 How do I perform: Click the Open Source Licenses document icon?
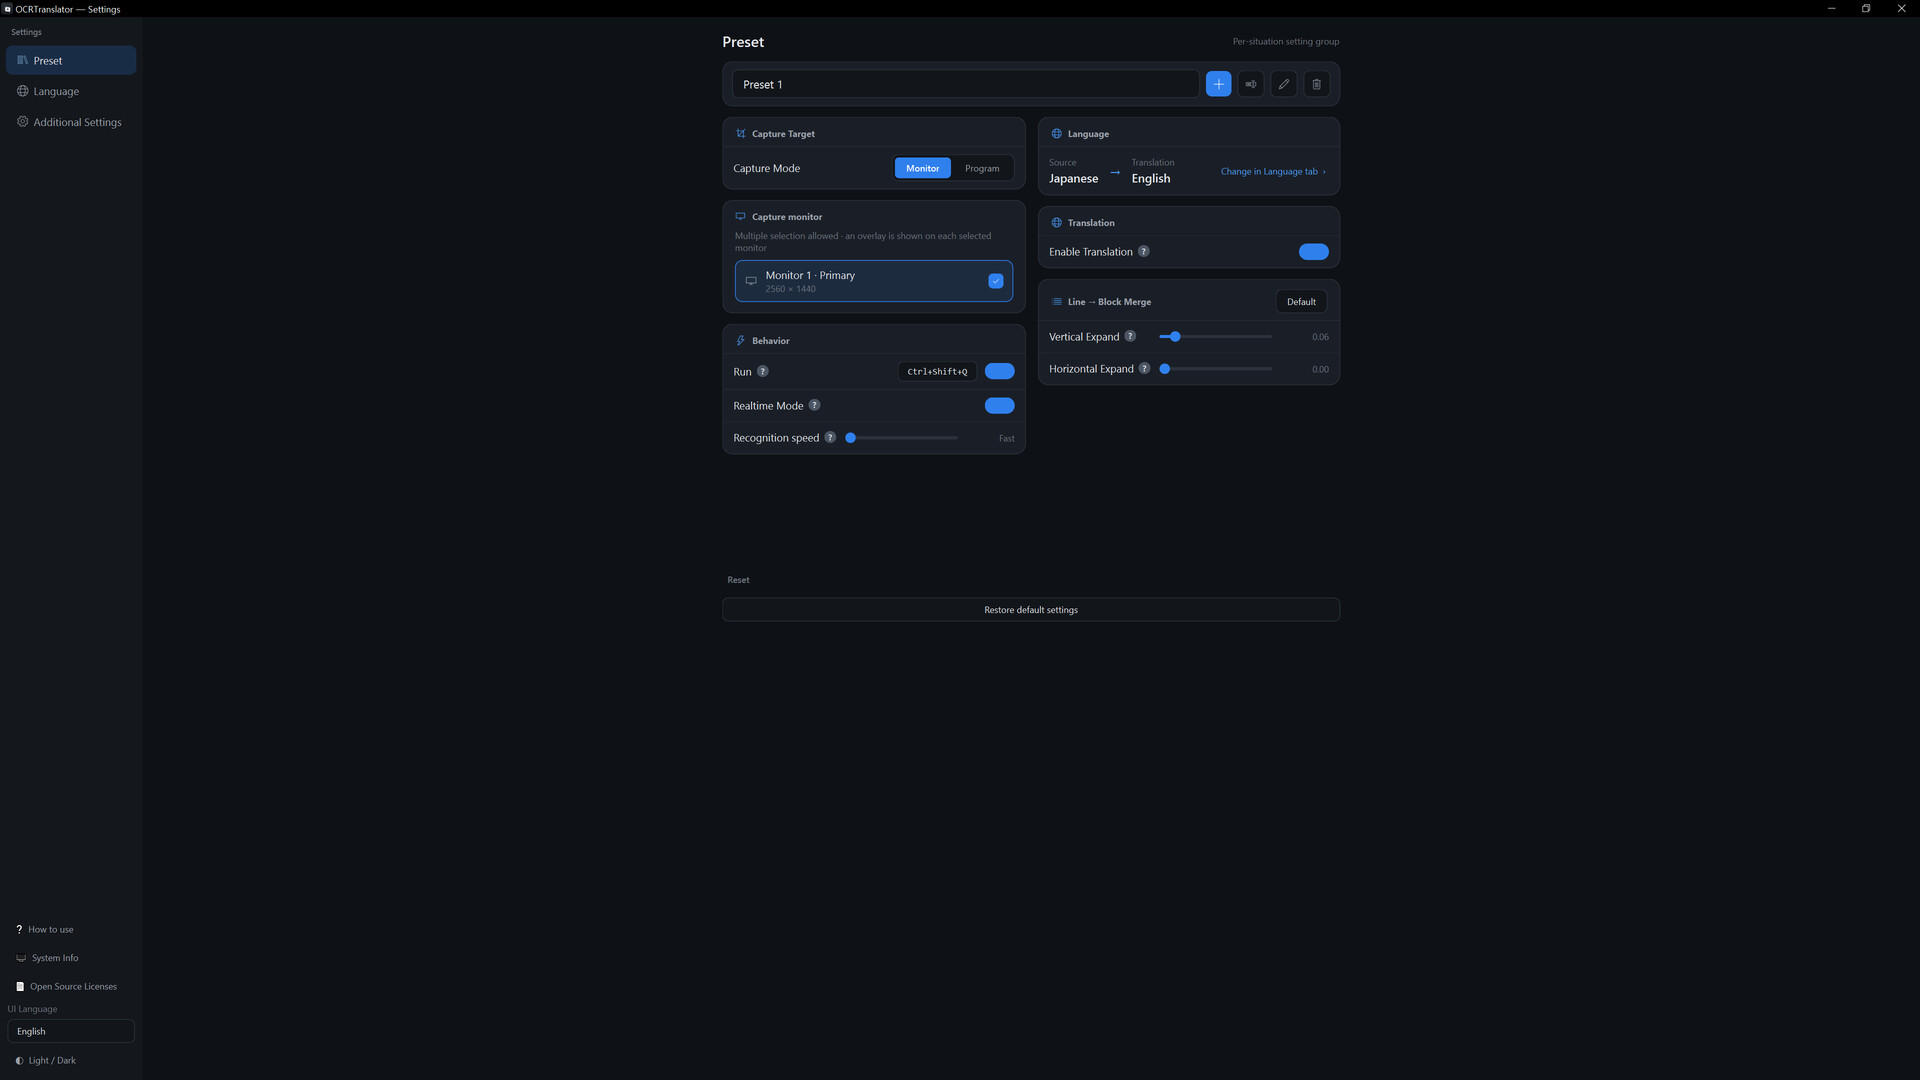coord(20,986)
